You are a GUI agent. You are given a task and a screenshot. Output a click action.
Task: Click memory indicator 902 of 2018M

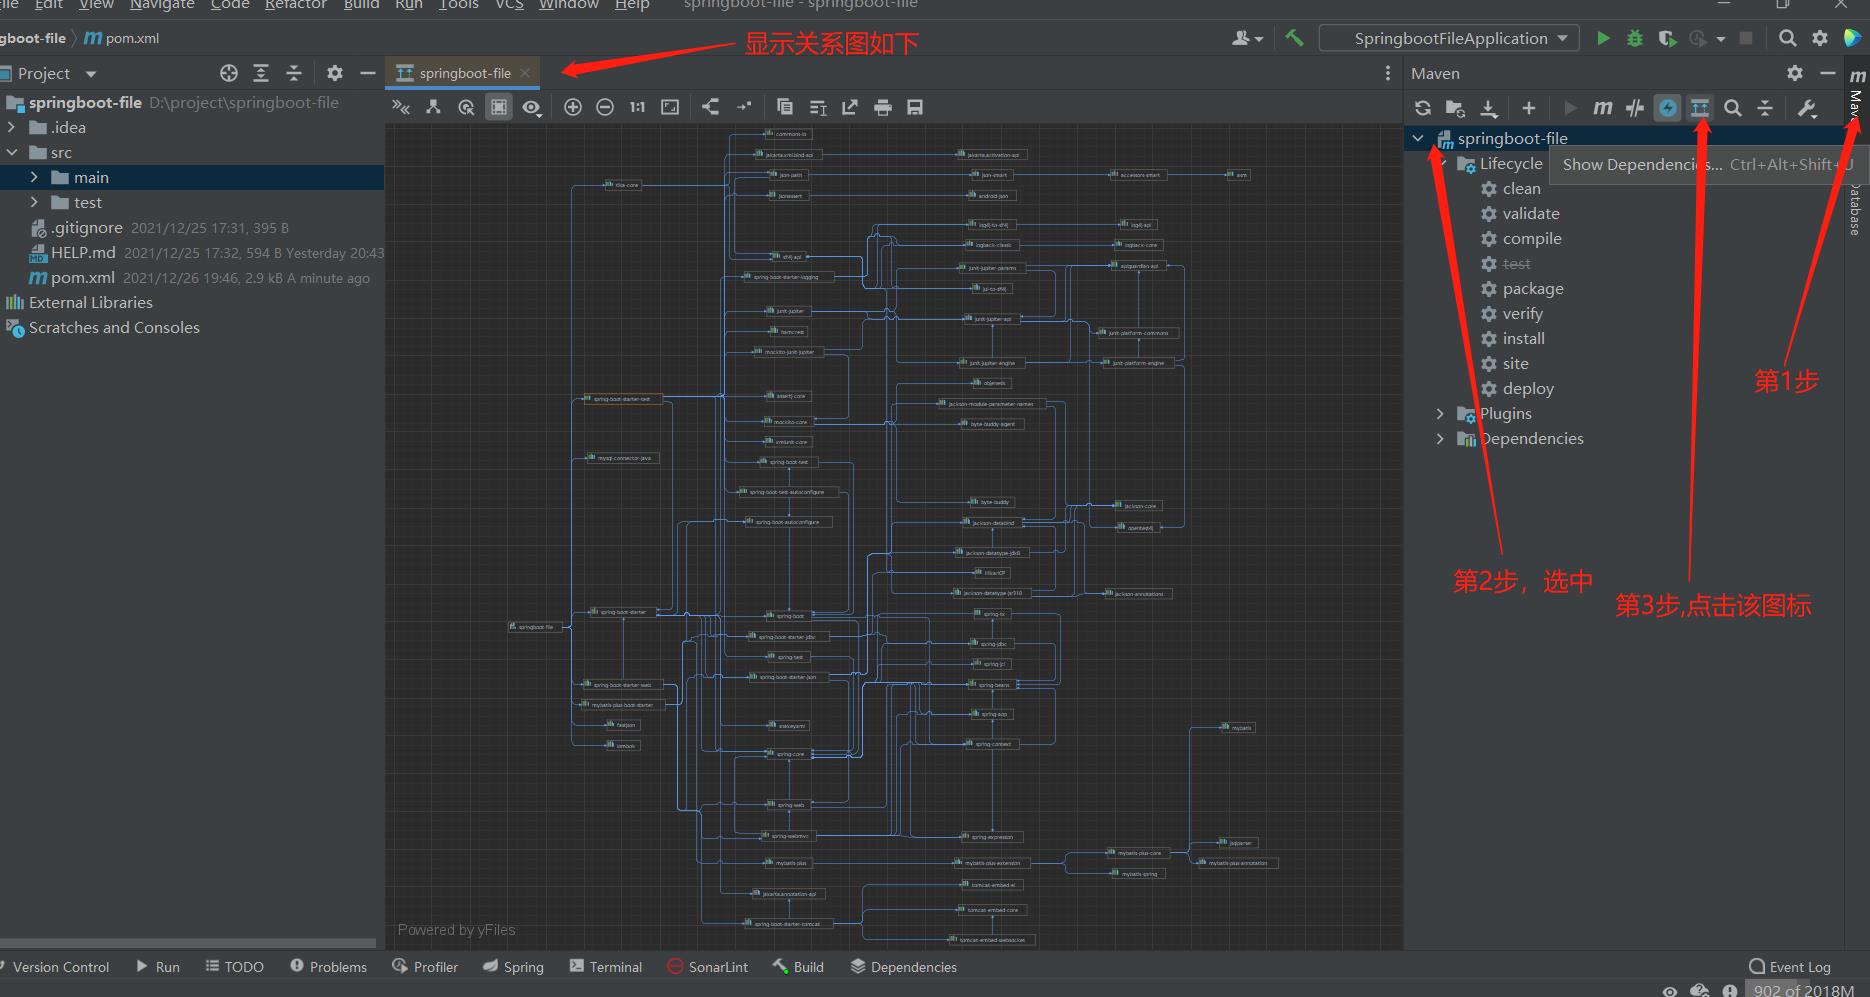point(1803,990)
